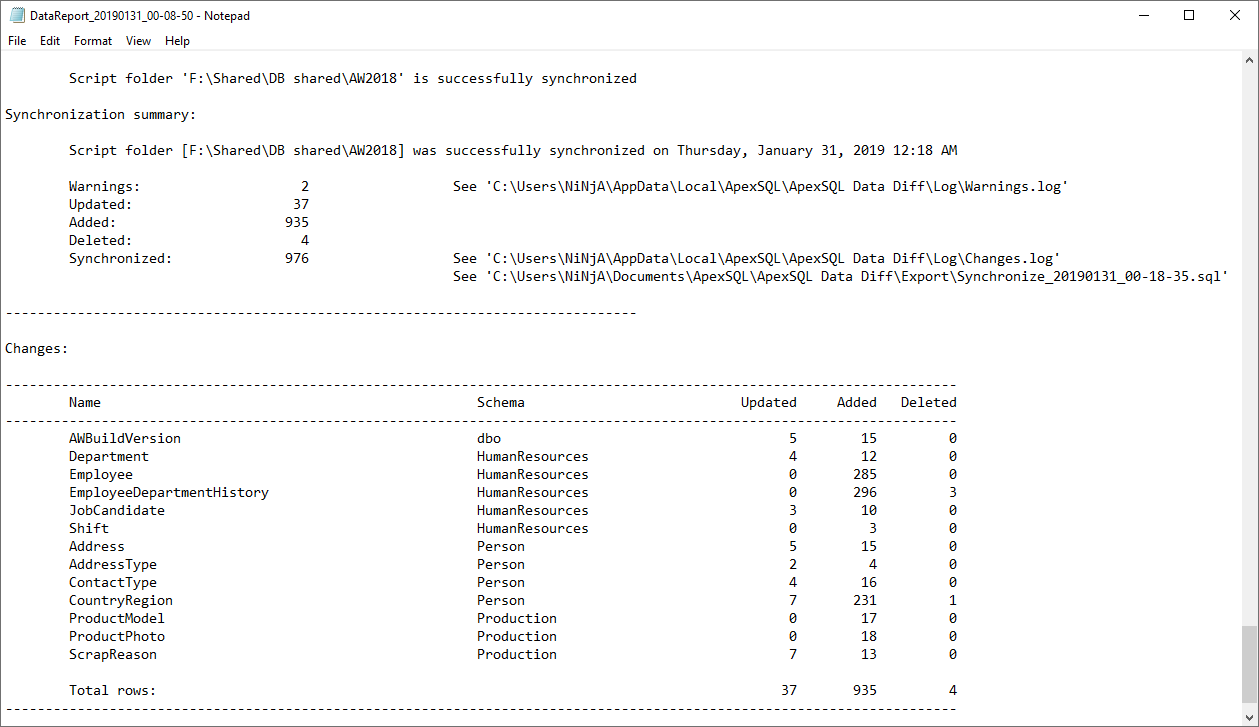Click the Notepad icon in title bar
This screenshot has width=1259, height=727.
click(x=16, y=15)
